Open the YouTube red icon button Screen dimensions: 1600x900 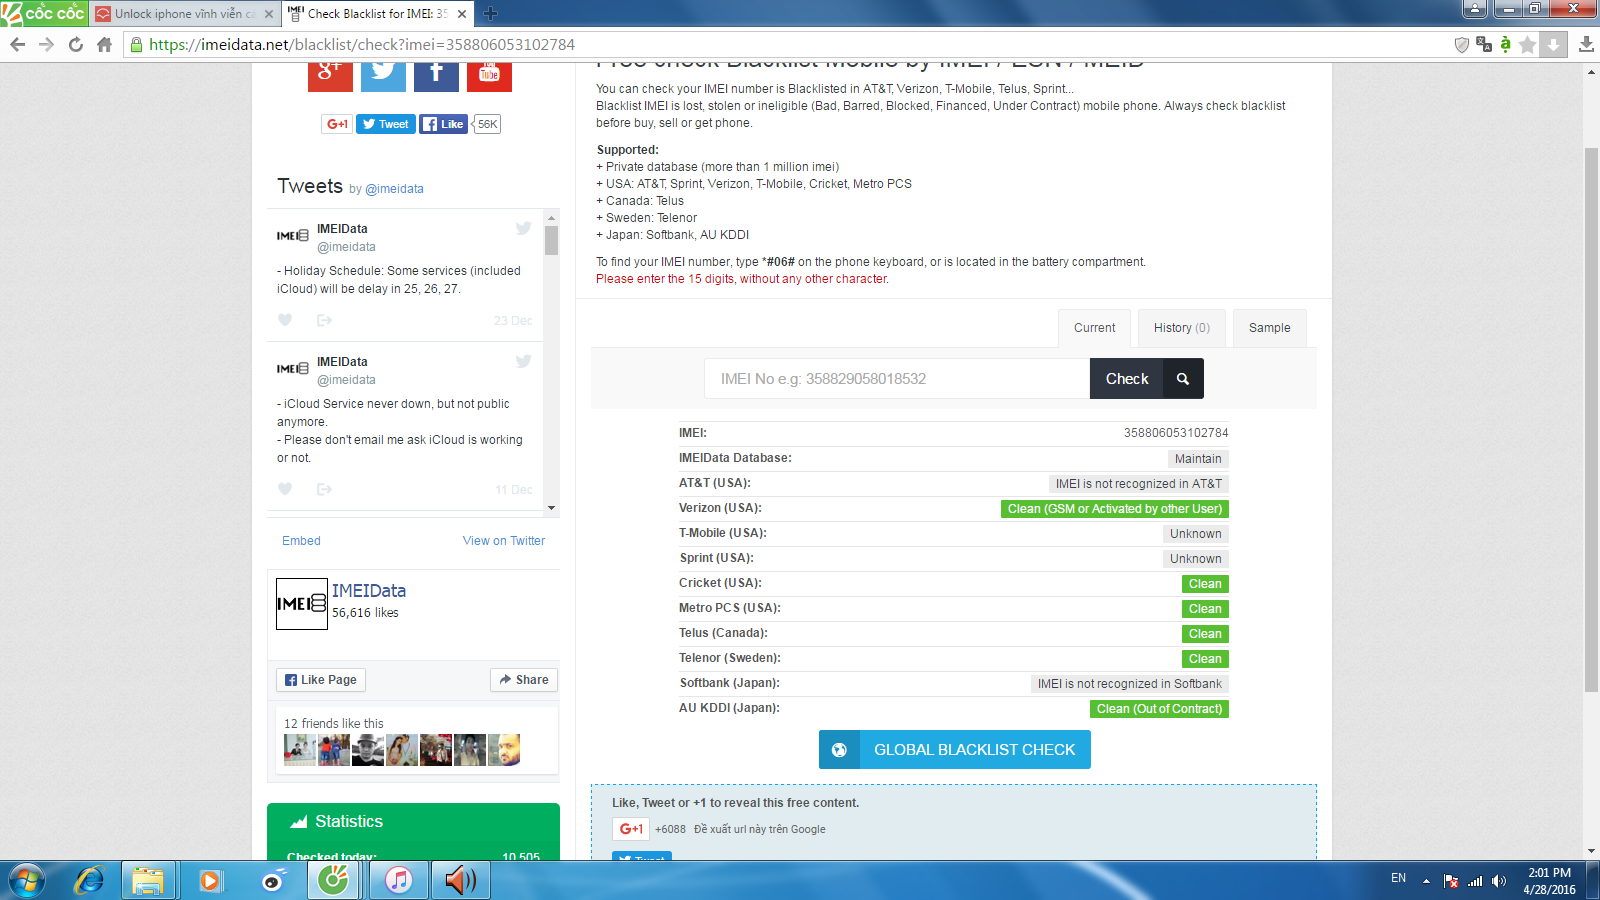(489, 73)
